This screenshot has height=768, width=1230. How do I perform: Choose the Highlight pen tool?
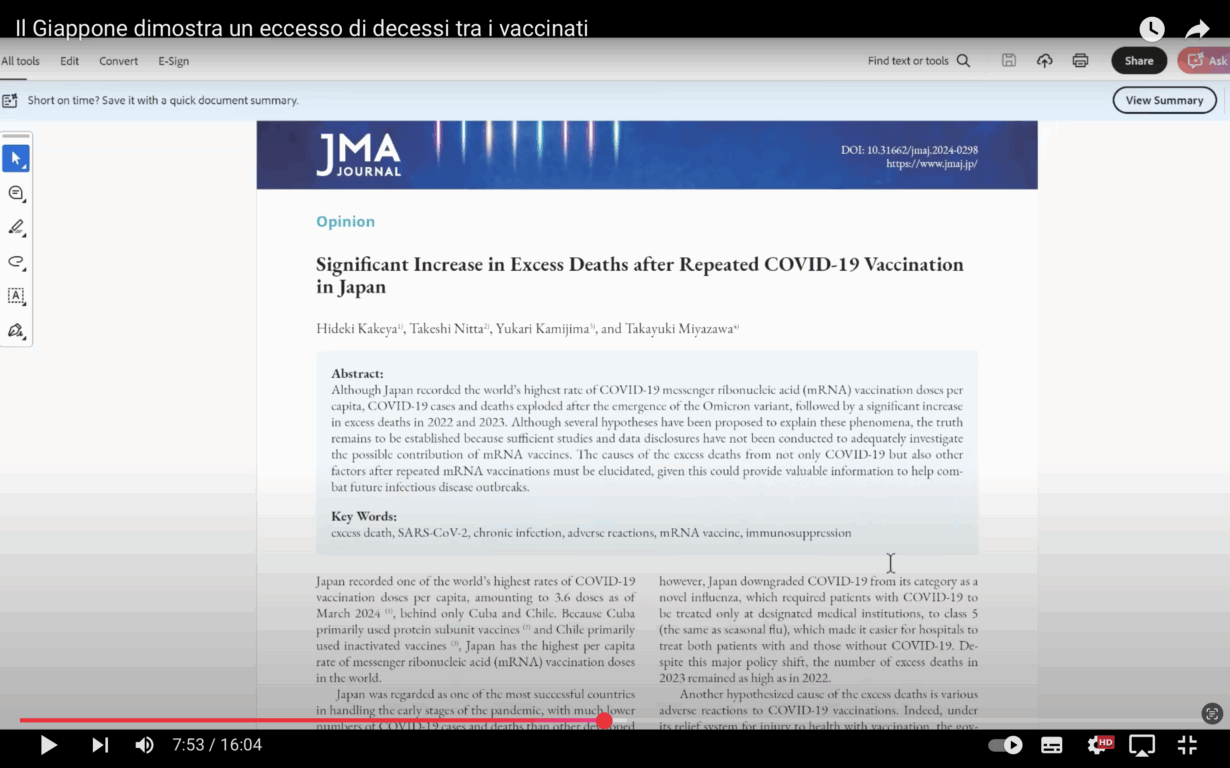[x=16, y=227]
